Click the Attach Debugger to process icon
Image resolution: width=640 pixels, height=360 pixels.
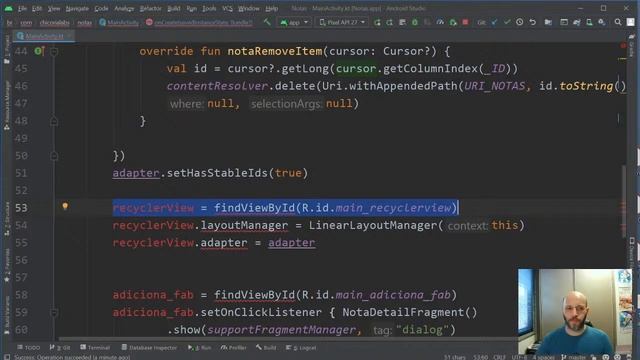click(x=453, y=22)
